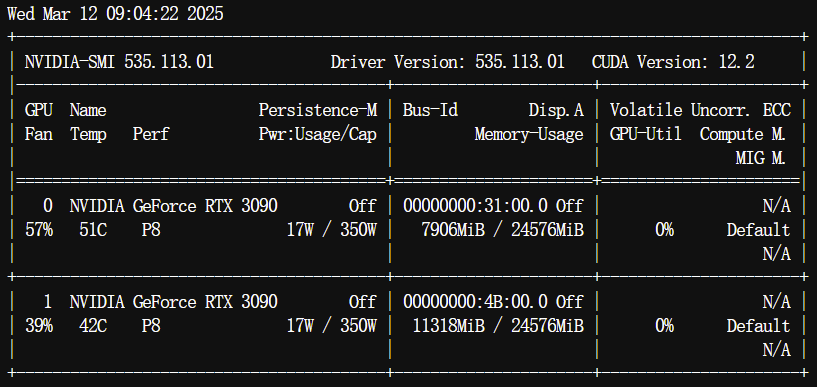Click the 'Persistence-M' column header
This screenshot has height=387, width=817.
318,110
